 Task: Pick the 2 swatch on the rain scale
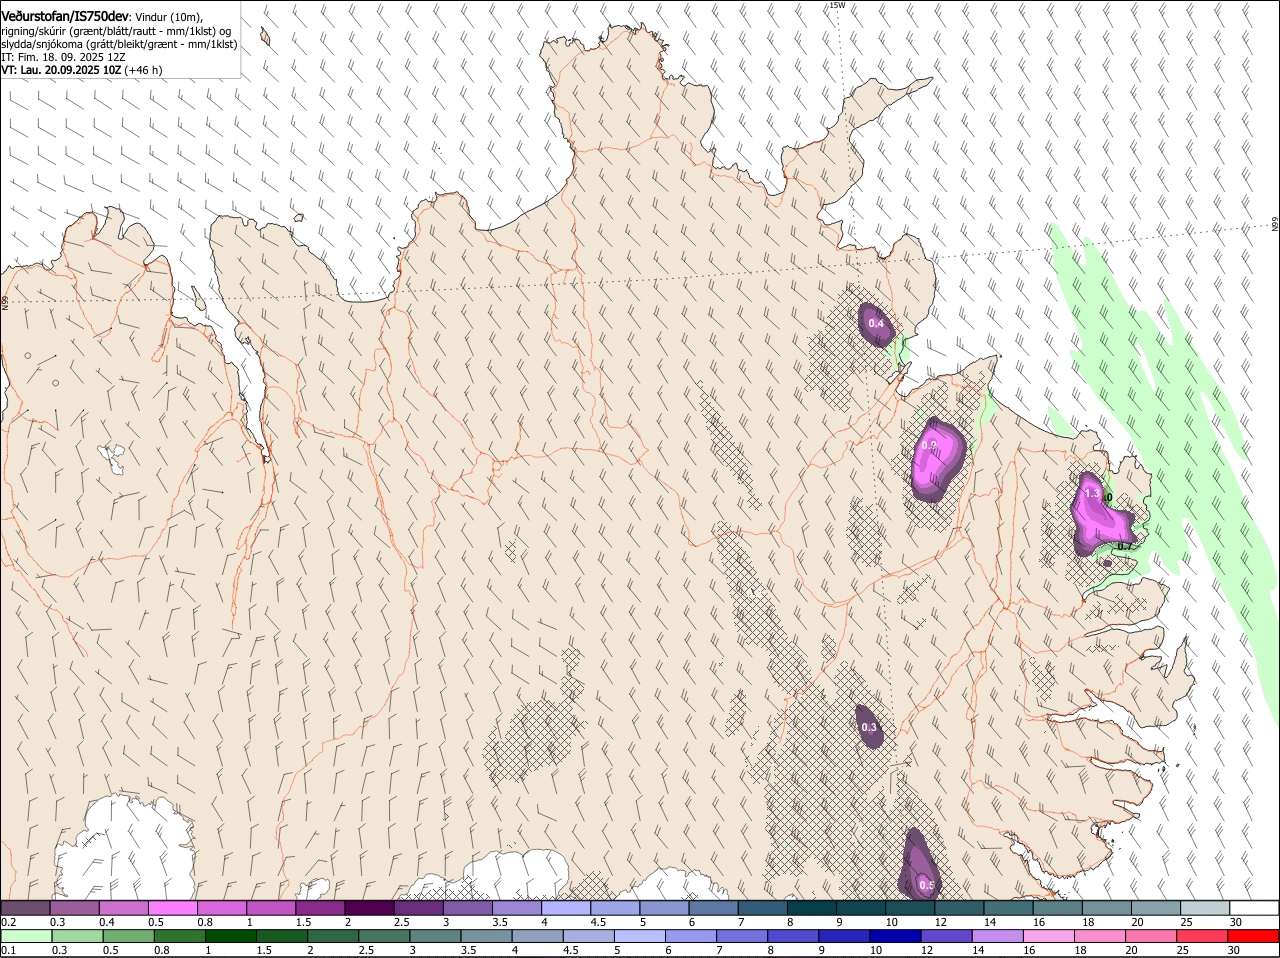pos(334,937)
